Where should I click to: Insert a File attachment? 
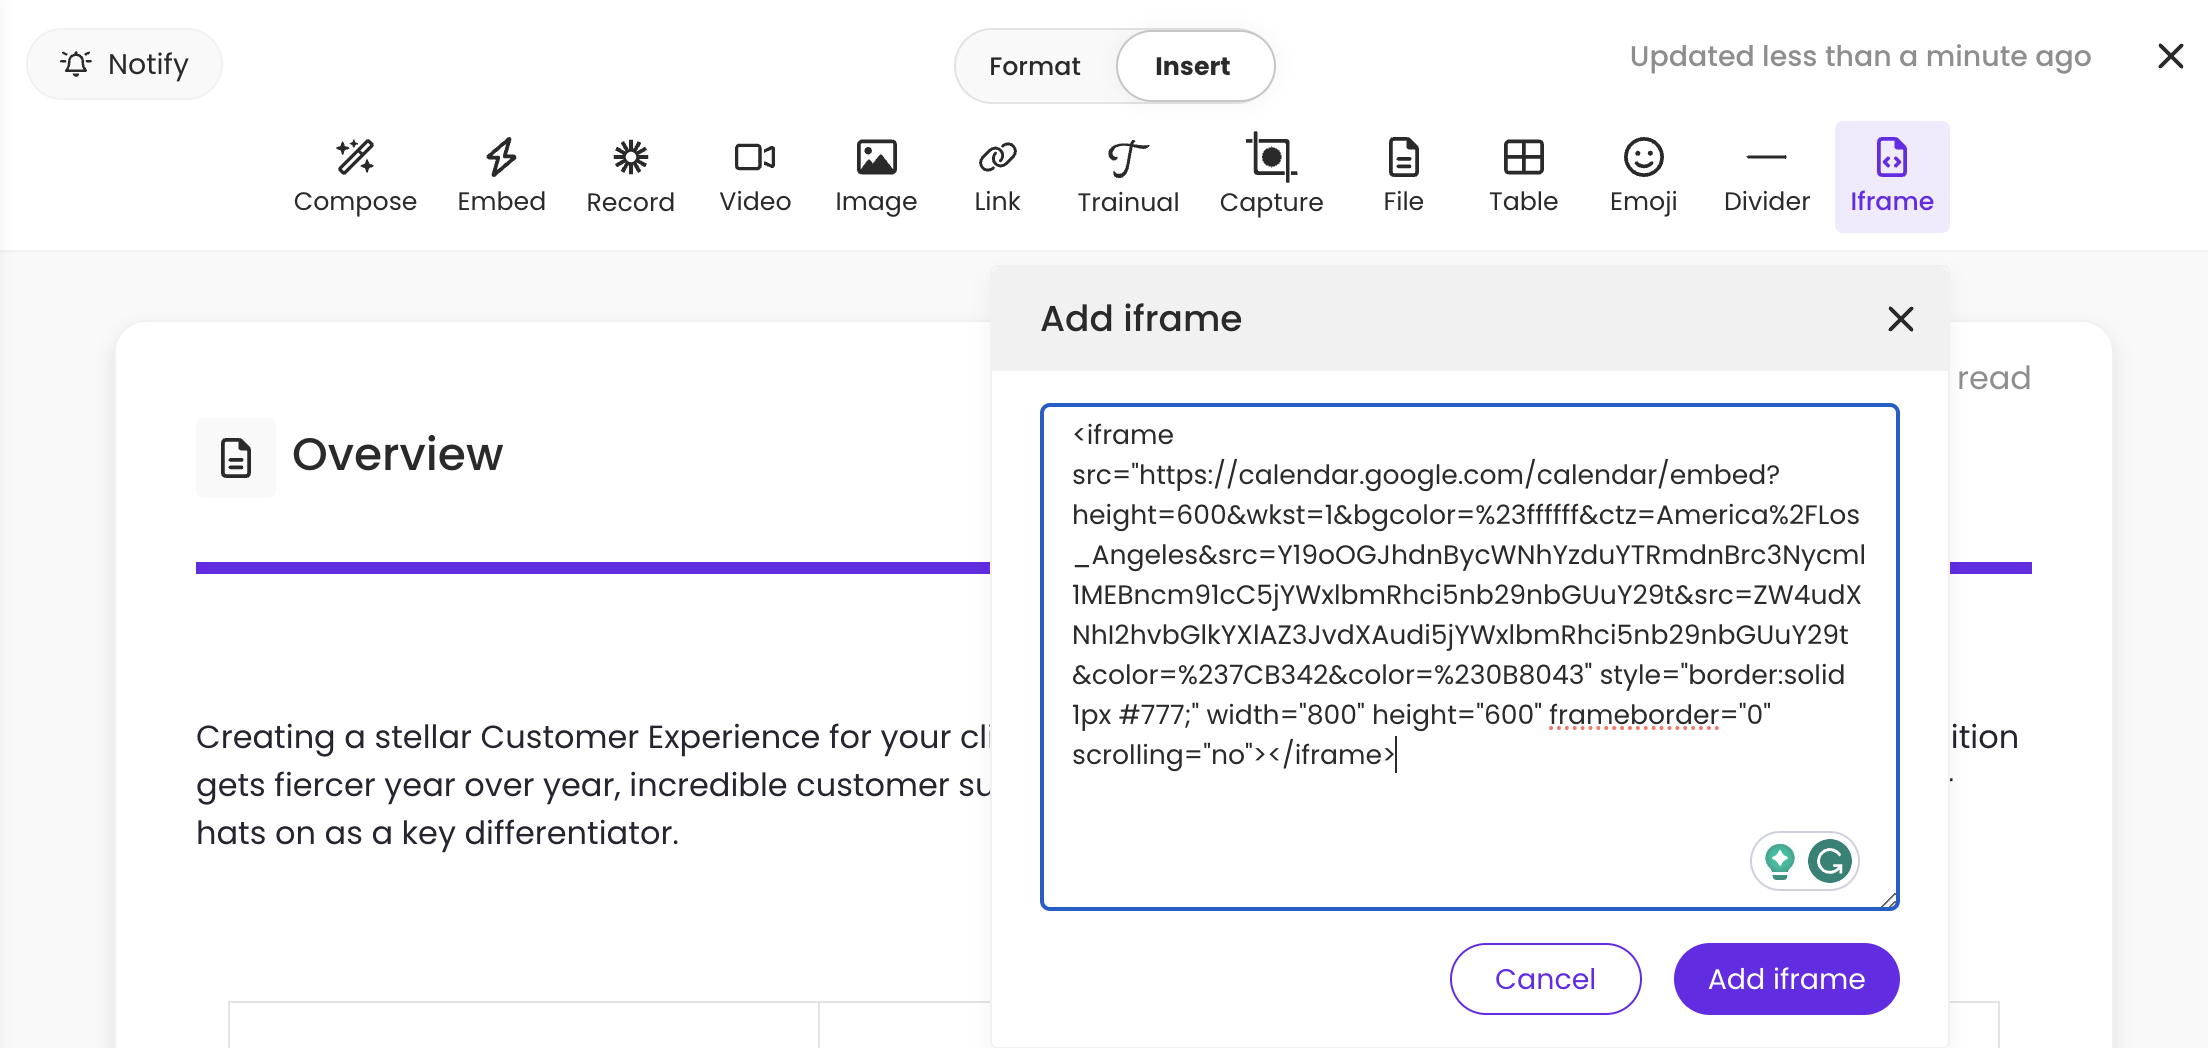click(1403, 176)
